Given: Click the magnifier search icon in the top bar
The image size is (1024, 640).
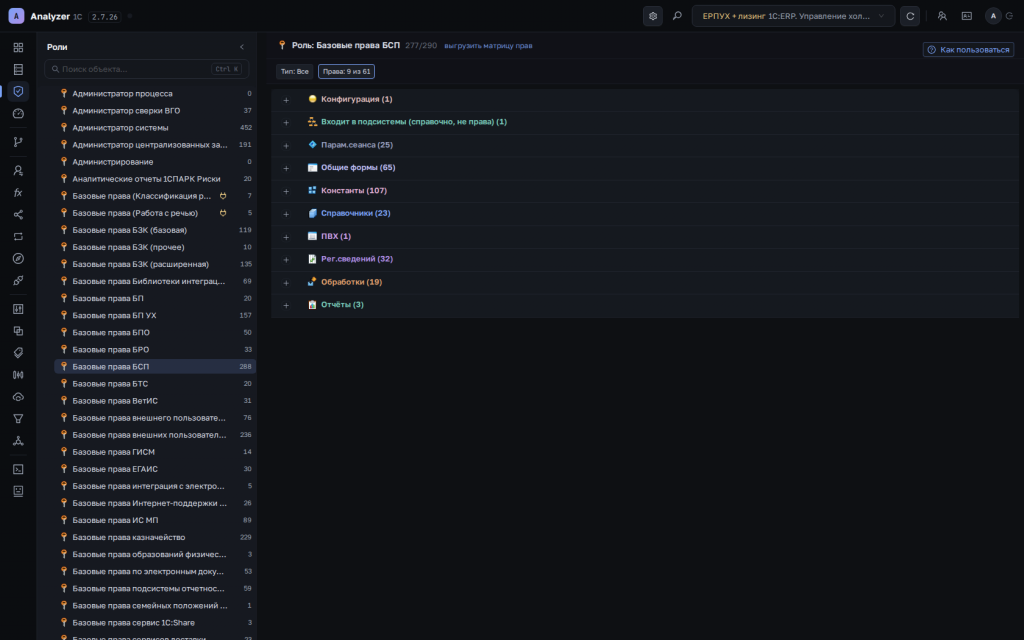Looking at the screenshot, I should [x=677, y=16].
